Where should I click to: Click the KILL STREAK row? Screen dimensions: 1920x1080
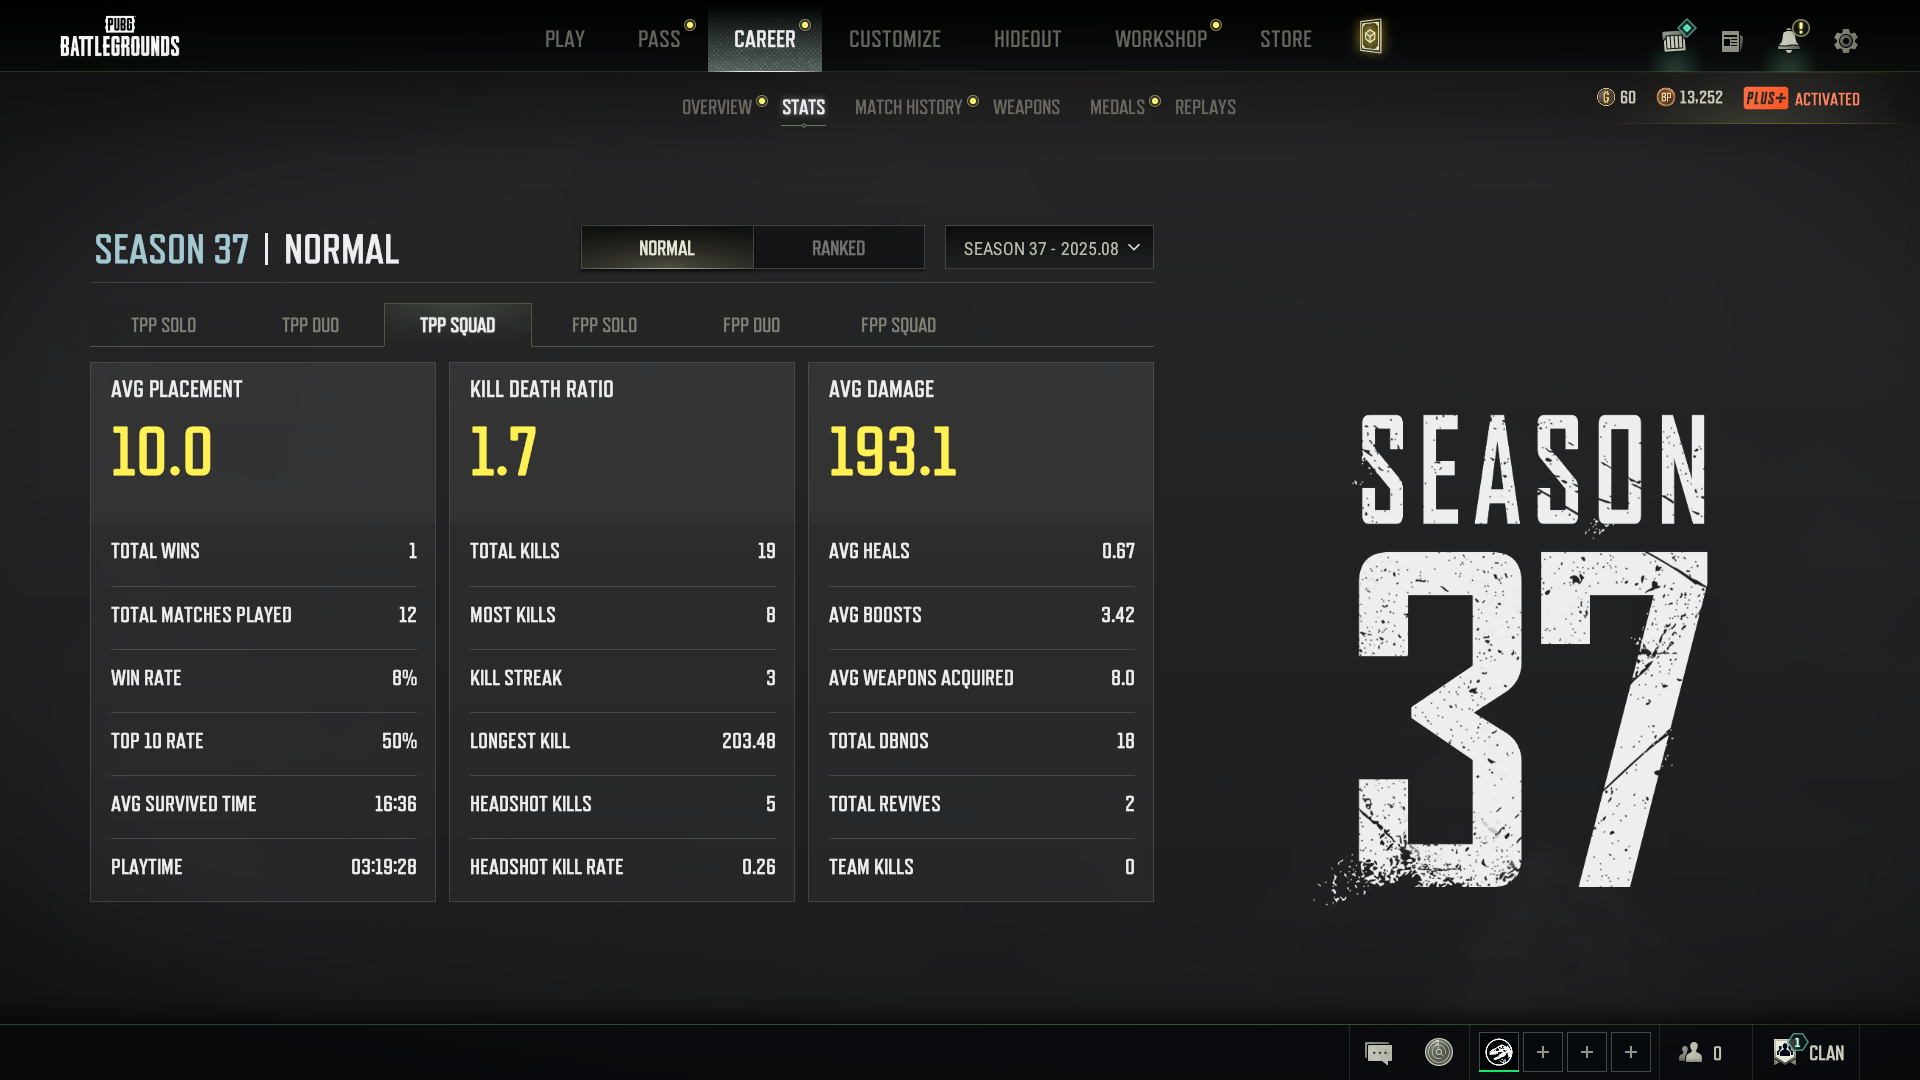pyautogui.click(x=623, y=678)
